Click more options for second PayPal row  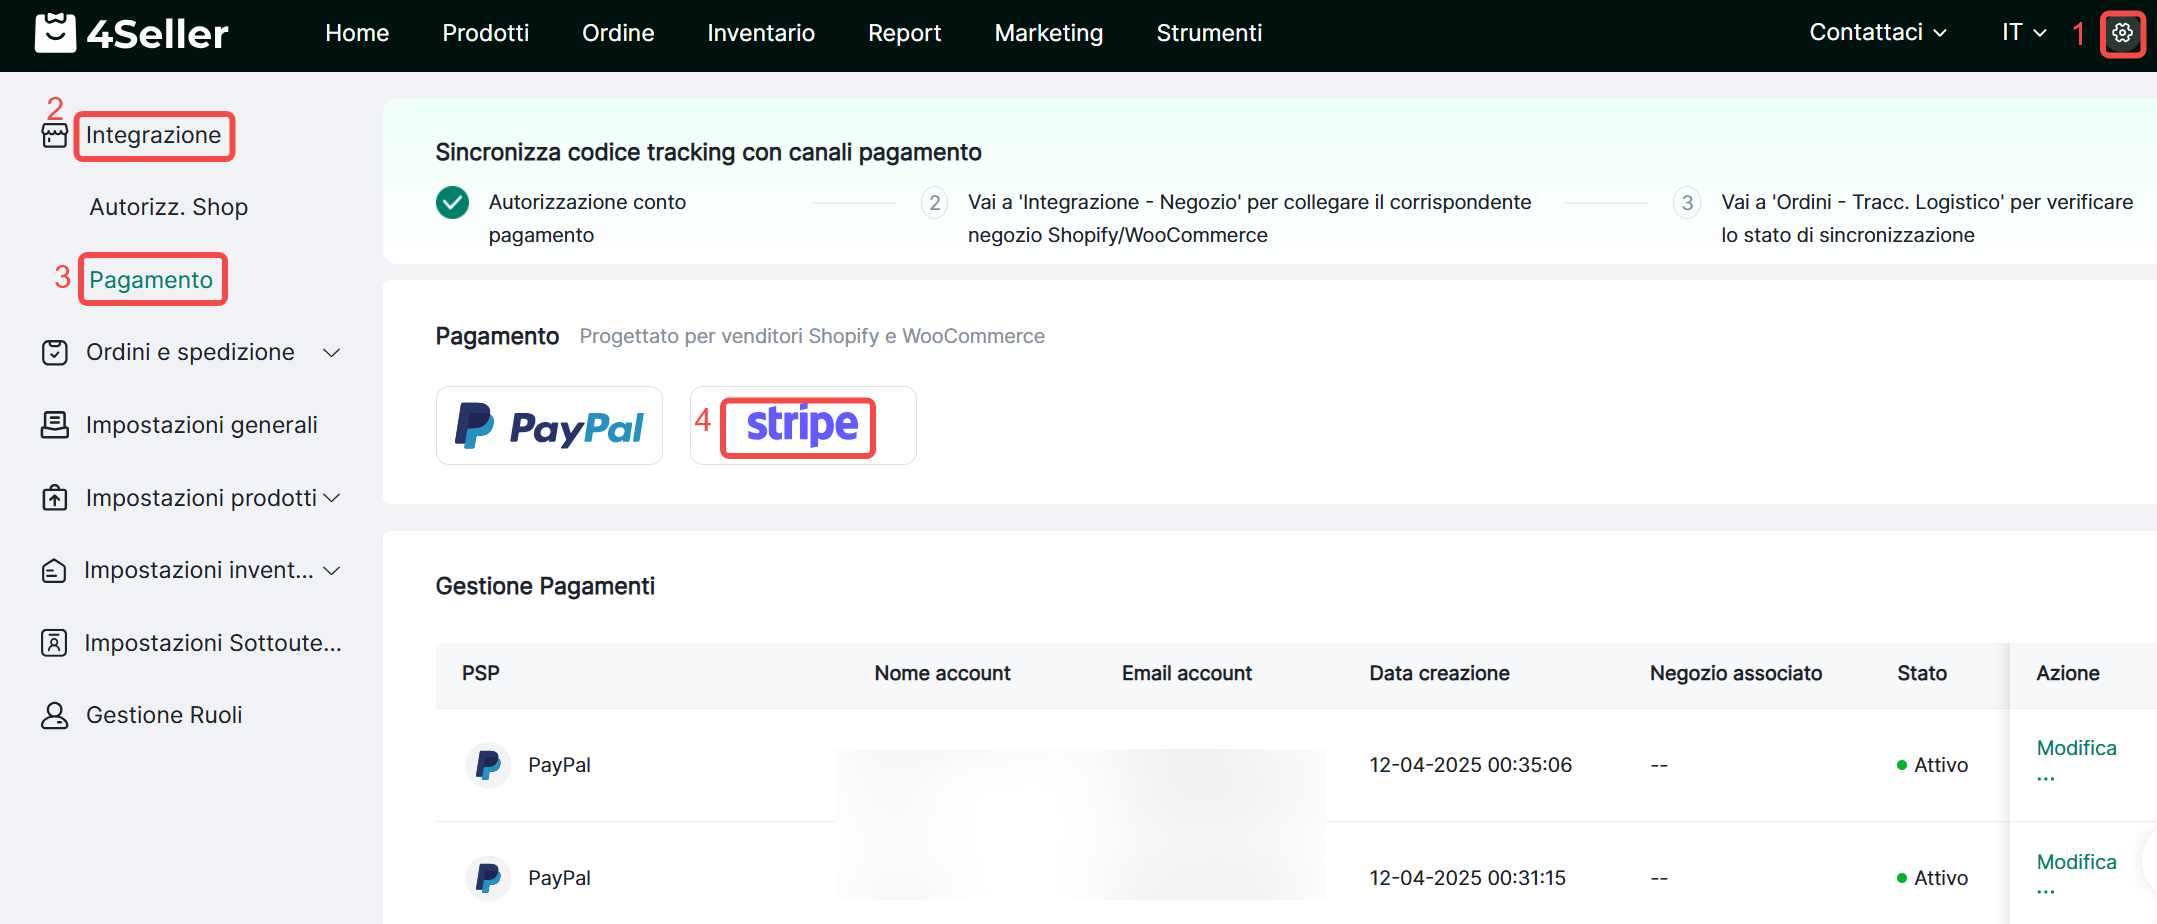(x=2045, y=889)
